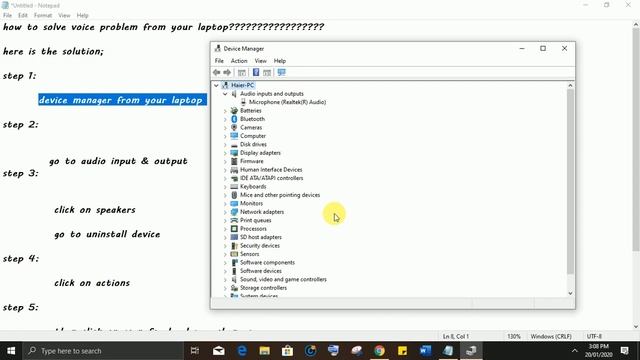Click the Device Manager scroll up arrow
Screen dimensions: 640x360
[570, 85]
